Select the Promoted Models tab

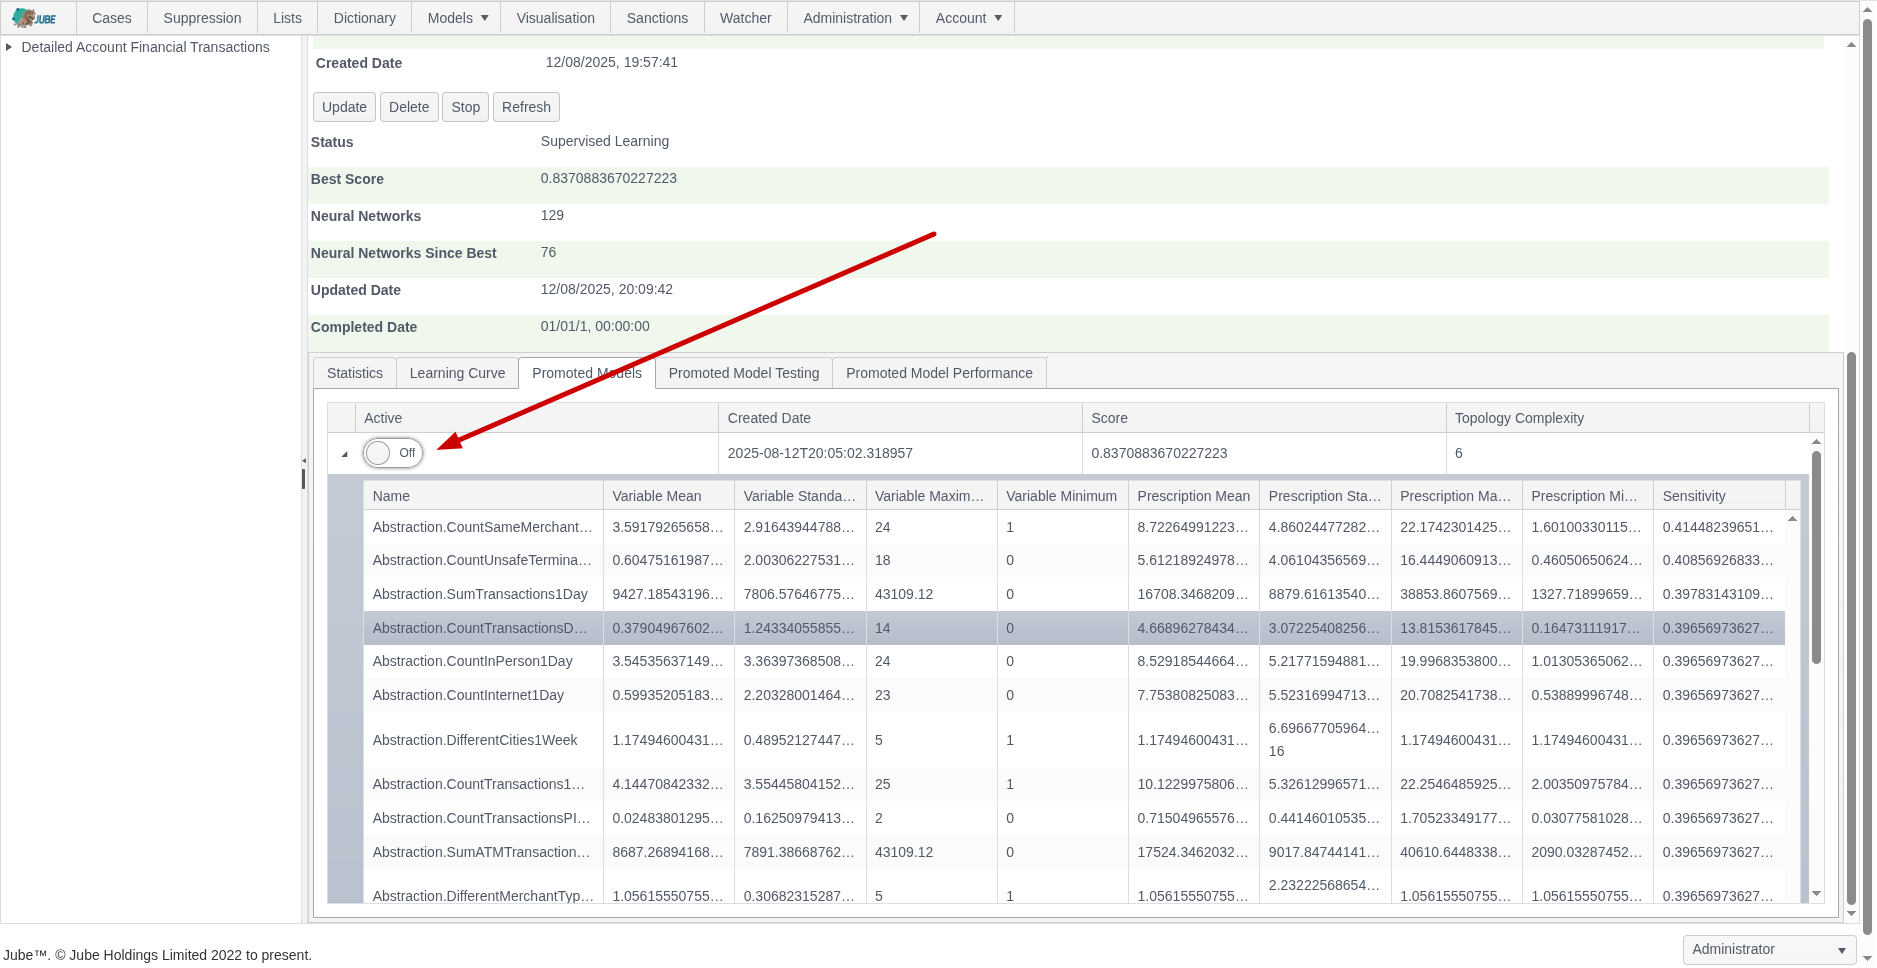click(x=587, y=373)
